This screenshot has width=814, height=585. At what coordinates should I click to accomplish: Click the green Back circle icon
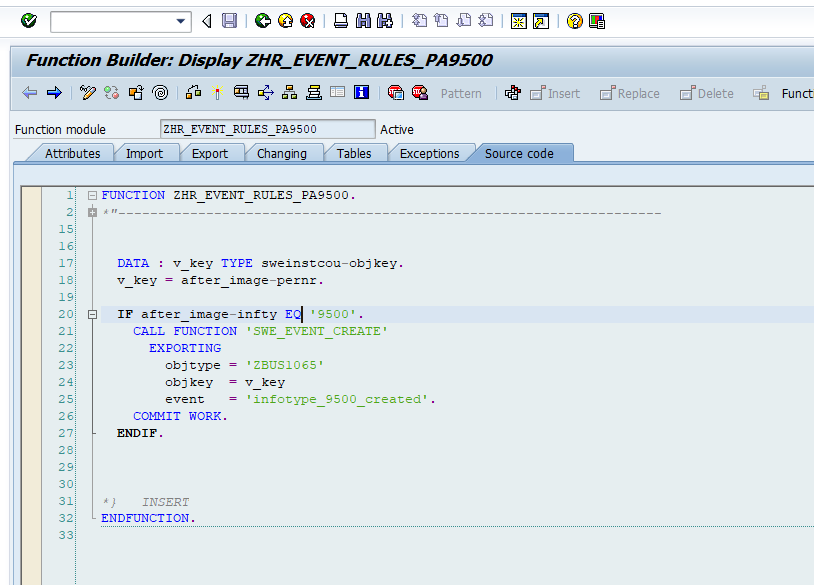(x=263, y=21)
